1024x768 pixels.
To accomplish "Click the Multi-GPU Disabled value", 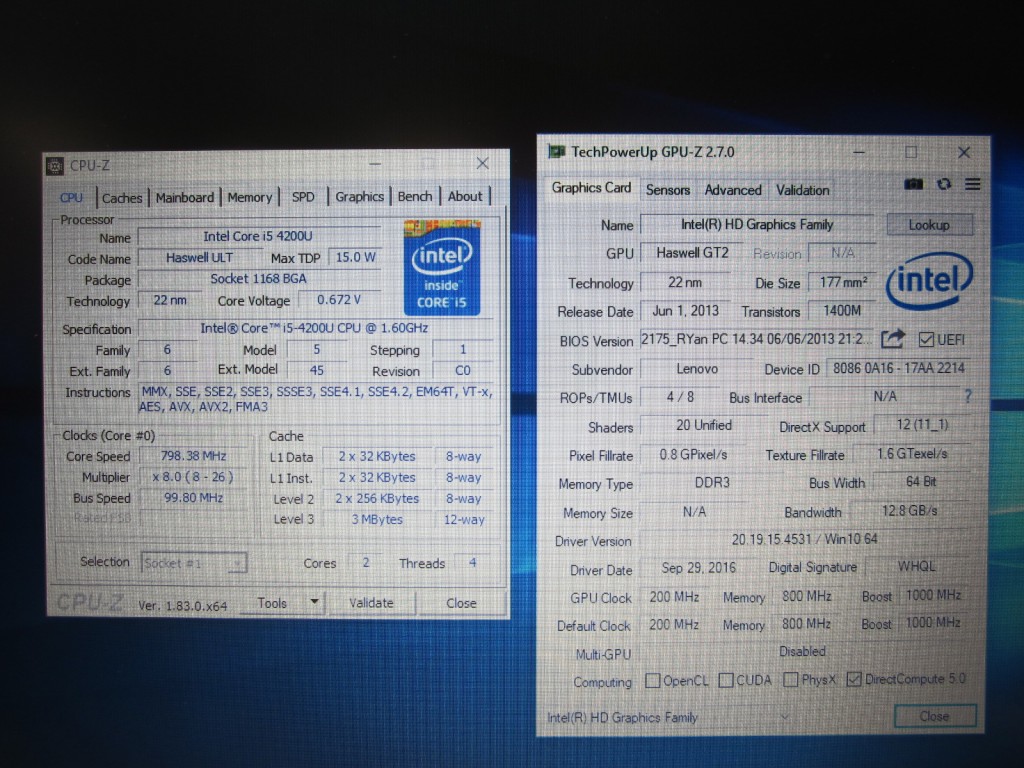I will click(803, 652).
